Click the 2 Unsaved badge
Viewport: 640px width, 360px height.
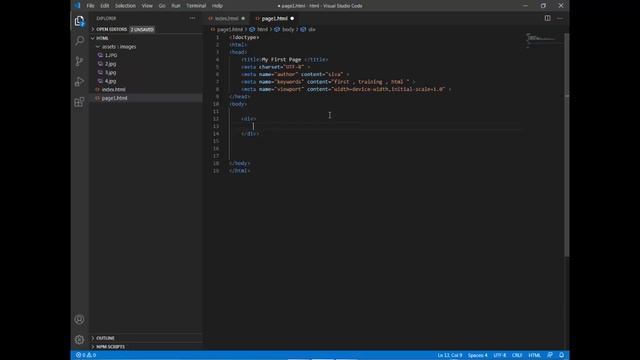pyautogui.click(x=142, y=29)
